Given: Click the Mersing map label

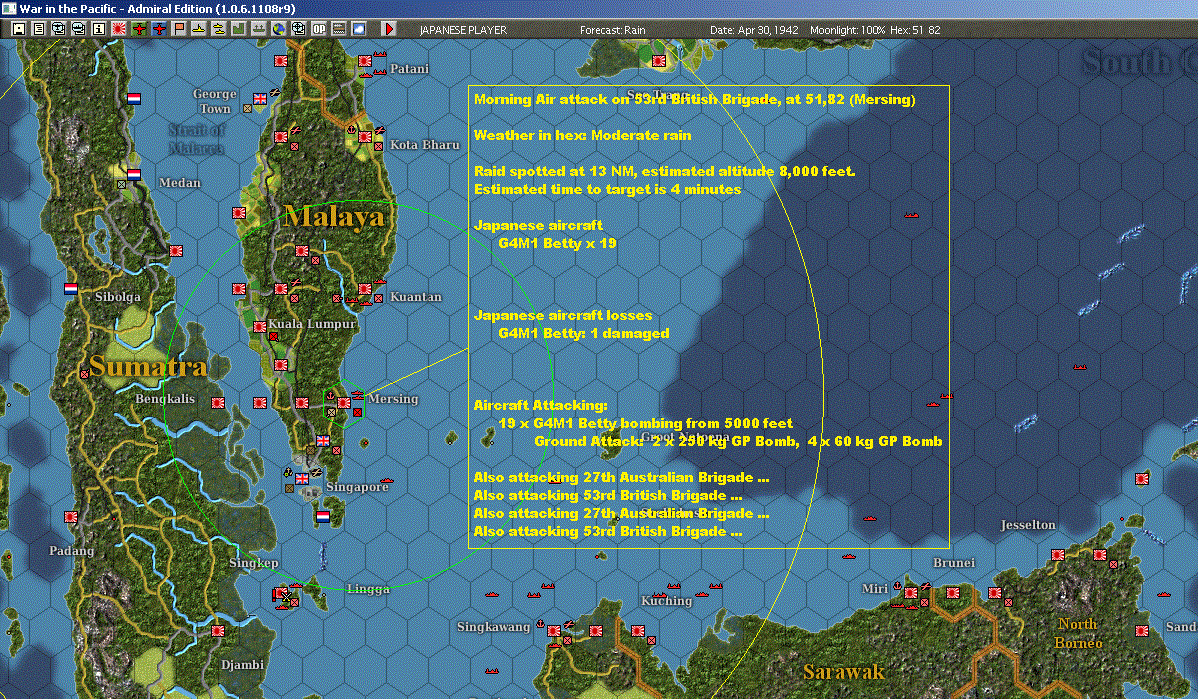Looking at the screenshot, I should click(393, 399).
